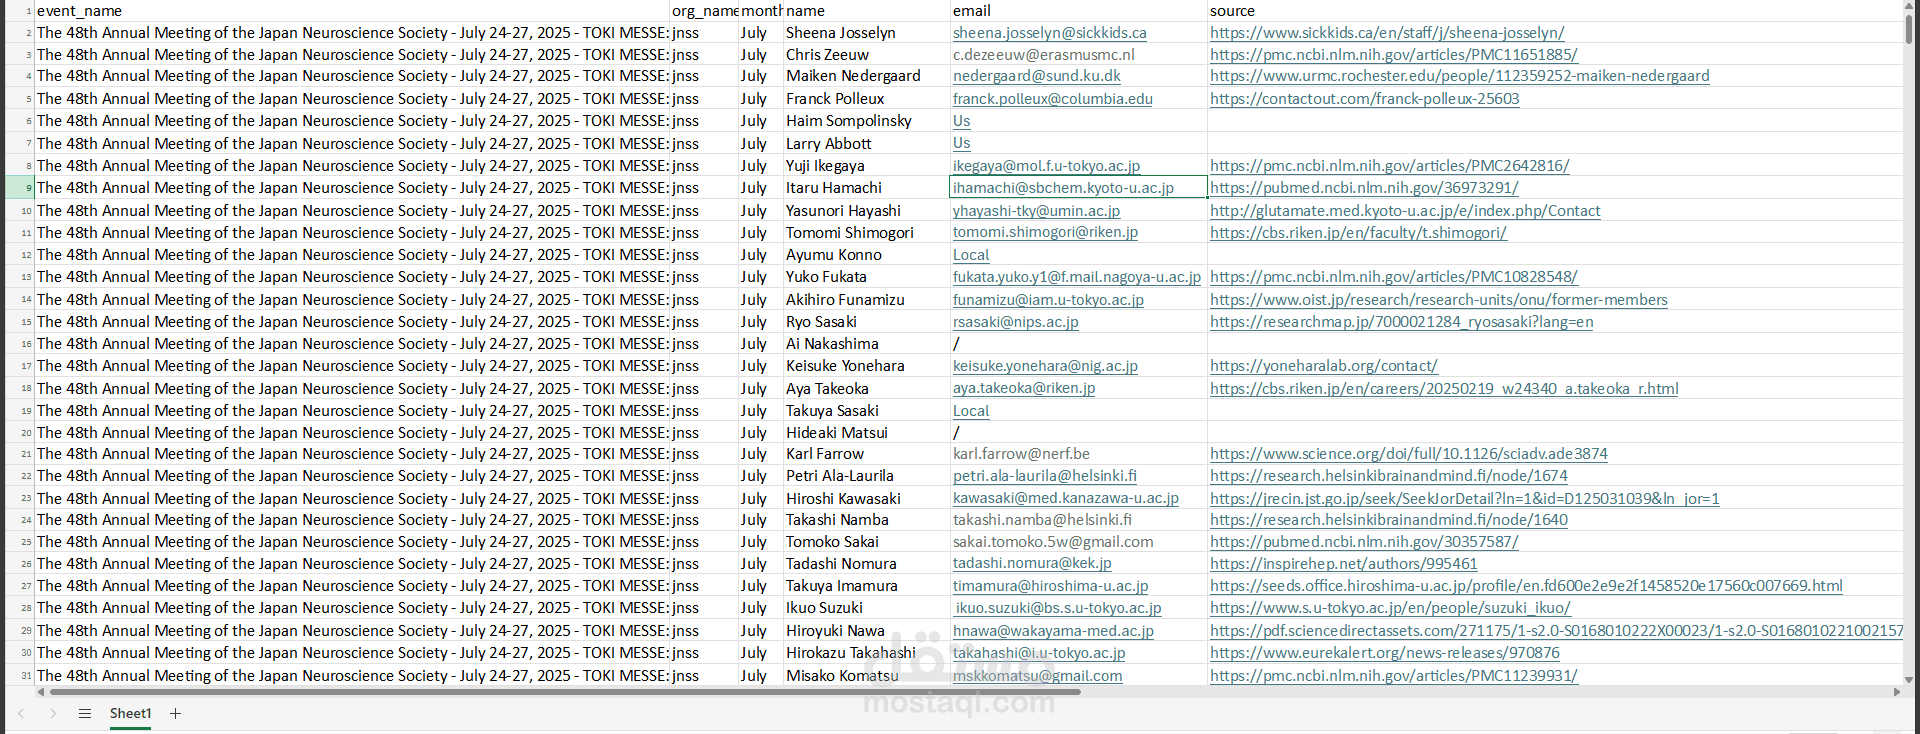Select the Tomoko Sakai name cell
The width and height of the screenshot is (1920, 734).
[x=866, y=542]
